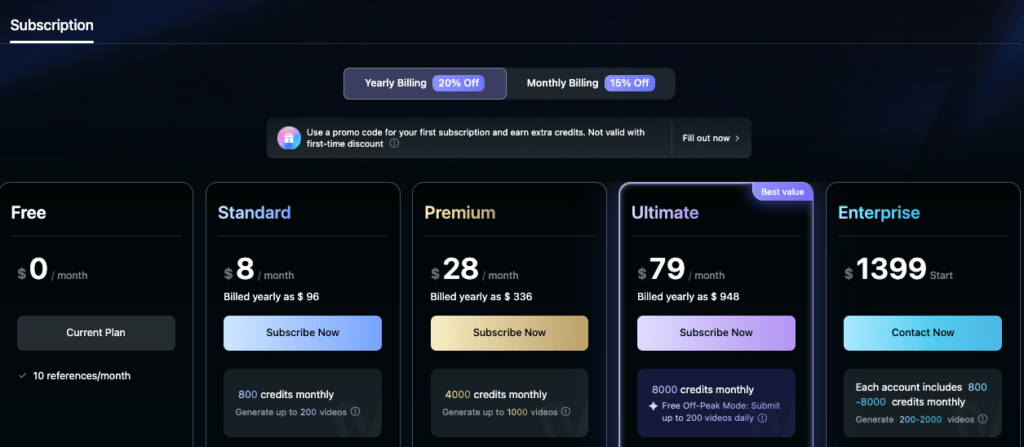Switch to Monthly Billing option
The height and width of the screenshot is (447, 1024).
coord(562,83)
